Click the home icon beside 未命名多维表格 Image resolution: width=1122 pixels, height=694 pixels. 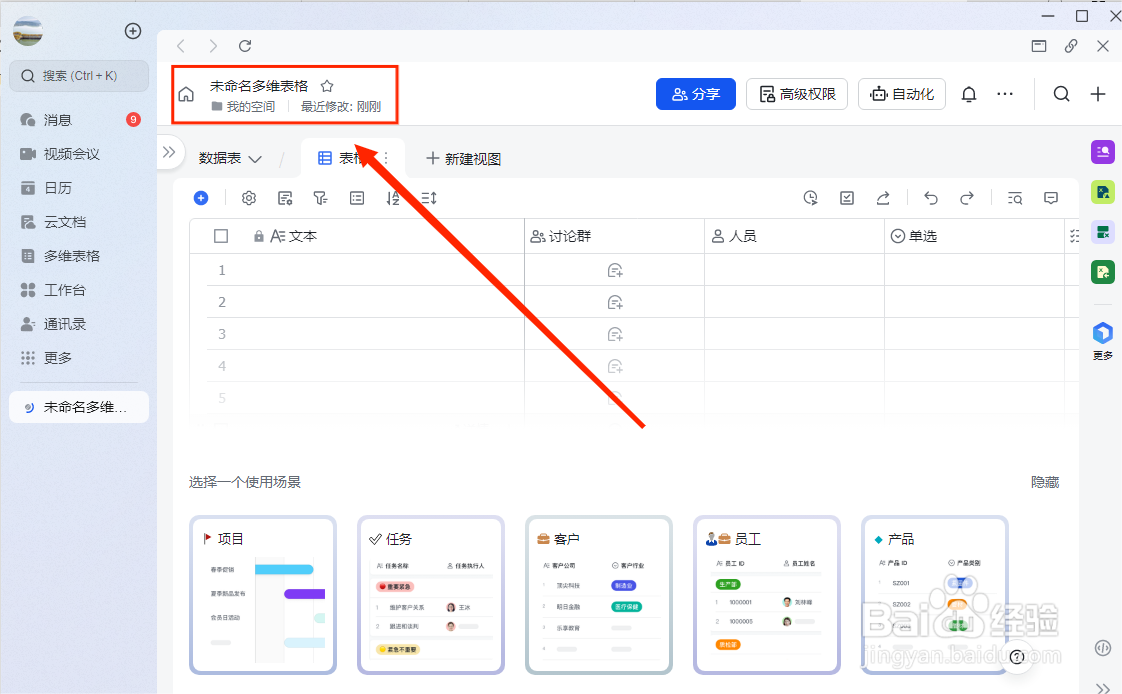[x=186, y=94]
